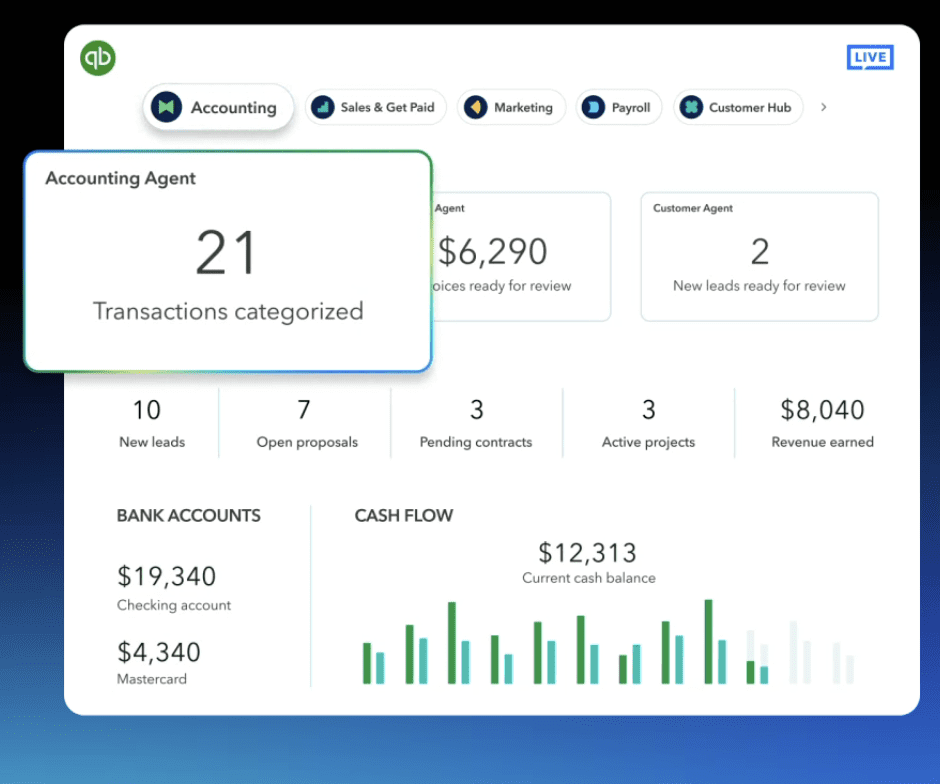Open the Accounting Agent card
The width and height of the screenshot is (940, 784).
pyautogui.click(x=228, y=261)
